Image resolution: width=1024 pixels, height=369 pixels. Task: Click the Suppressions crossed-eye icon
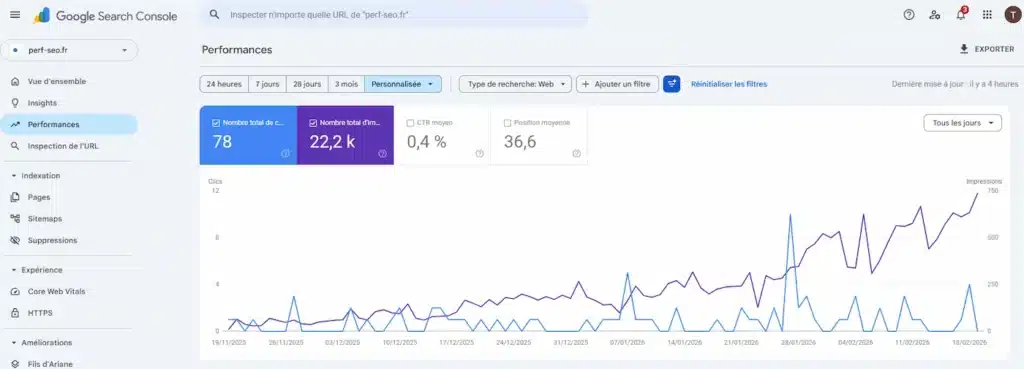click(x=15, y=240)
